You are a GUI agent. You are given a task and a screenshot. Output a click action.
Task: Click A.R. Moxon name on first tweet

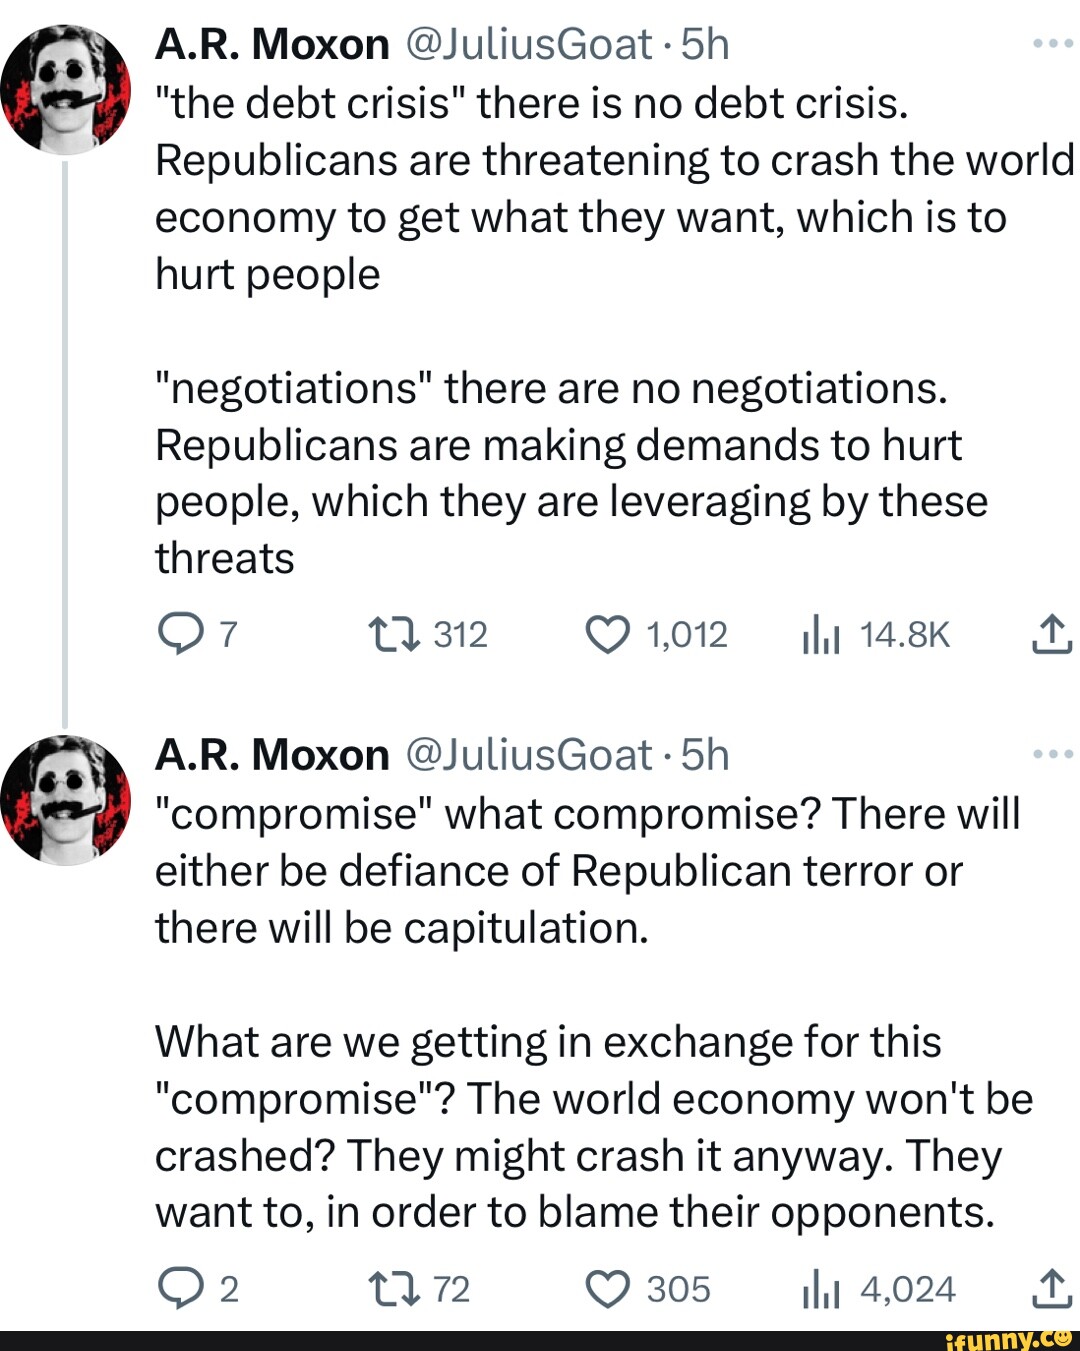tap(272, 45)
